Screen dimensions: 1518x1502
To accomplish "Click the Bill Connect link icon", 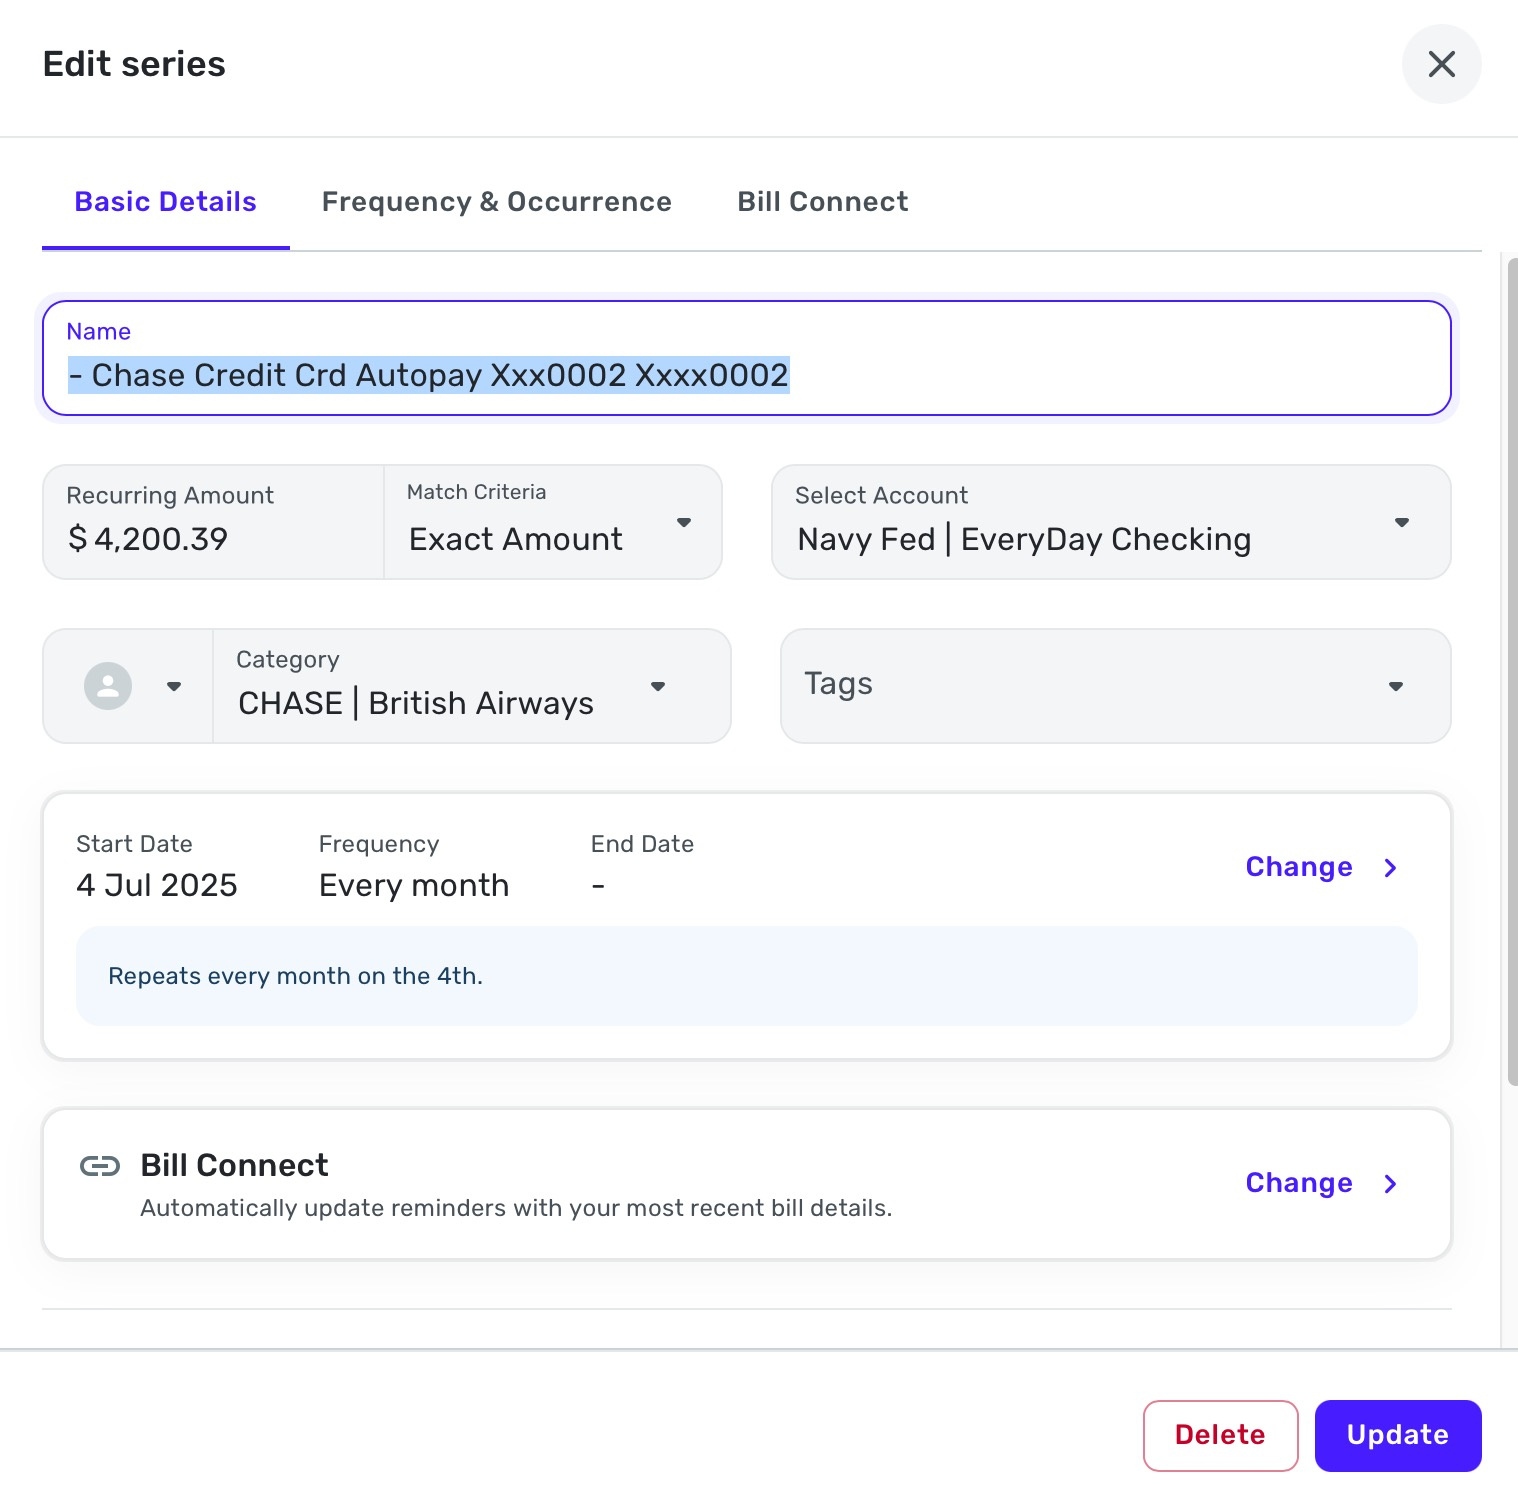I will coord(100,1166).
